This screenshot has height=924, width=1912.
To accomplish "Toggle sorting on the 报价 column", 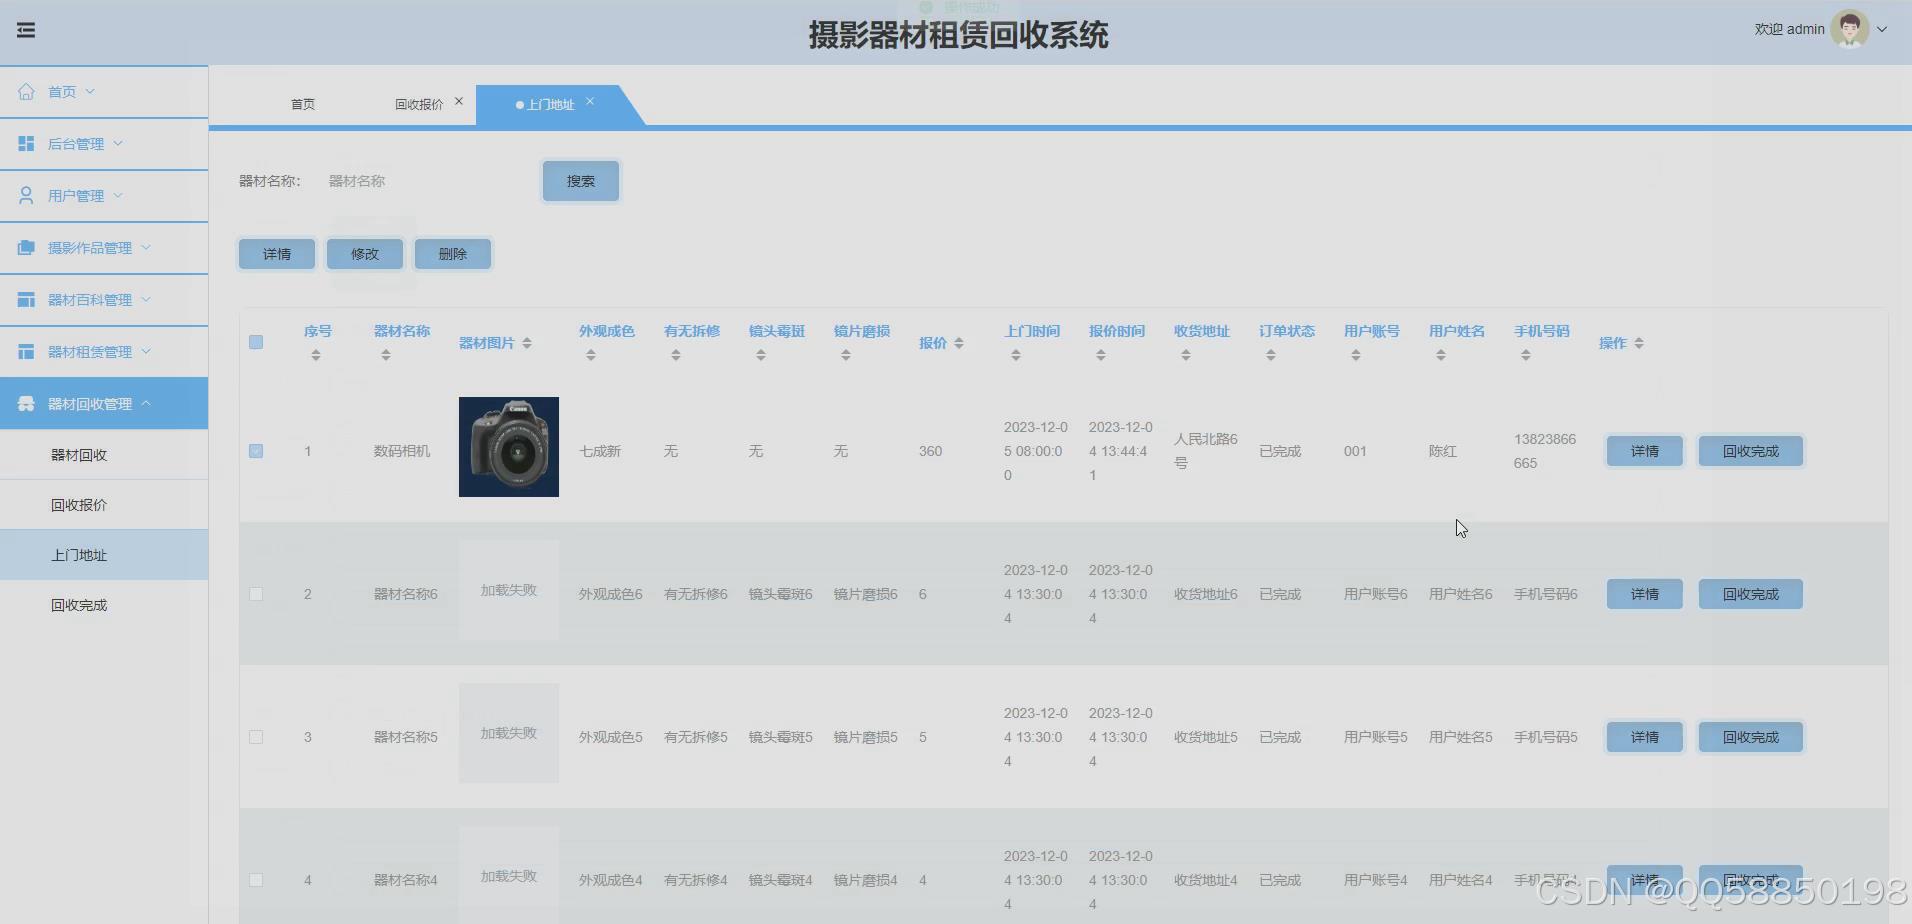I will [x=957, y=342].
